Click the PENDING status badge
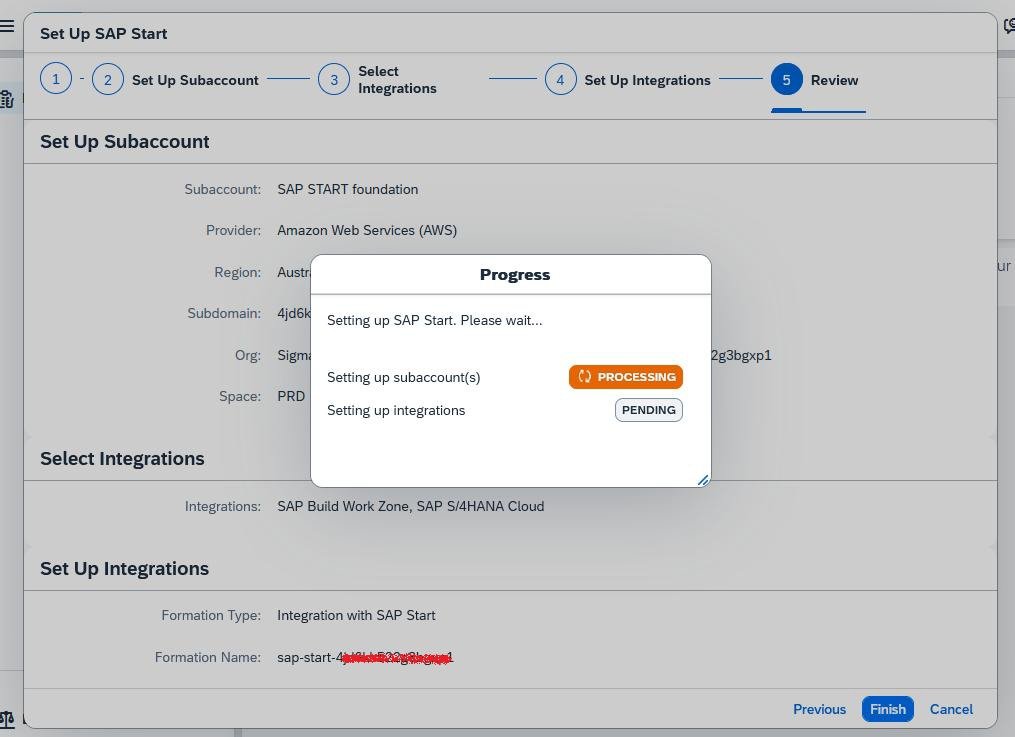Image resolution: width=1015 pixels, height=737 pixels. click(648, 410)
